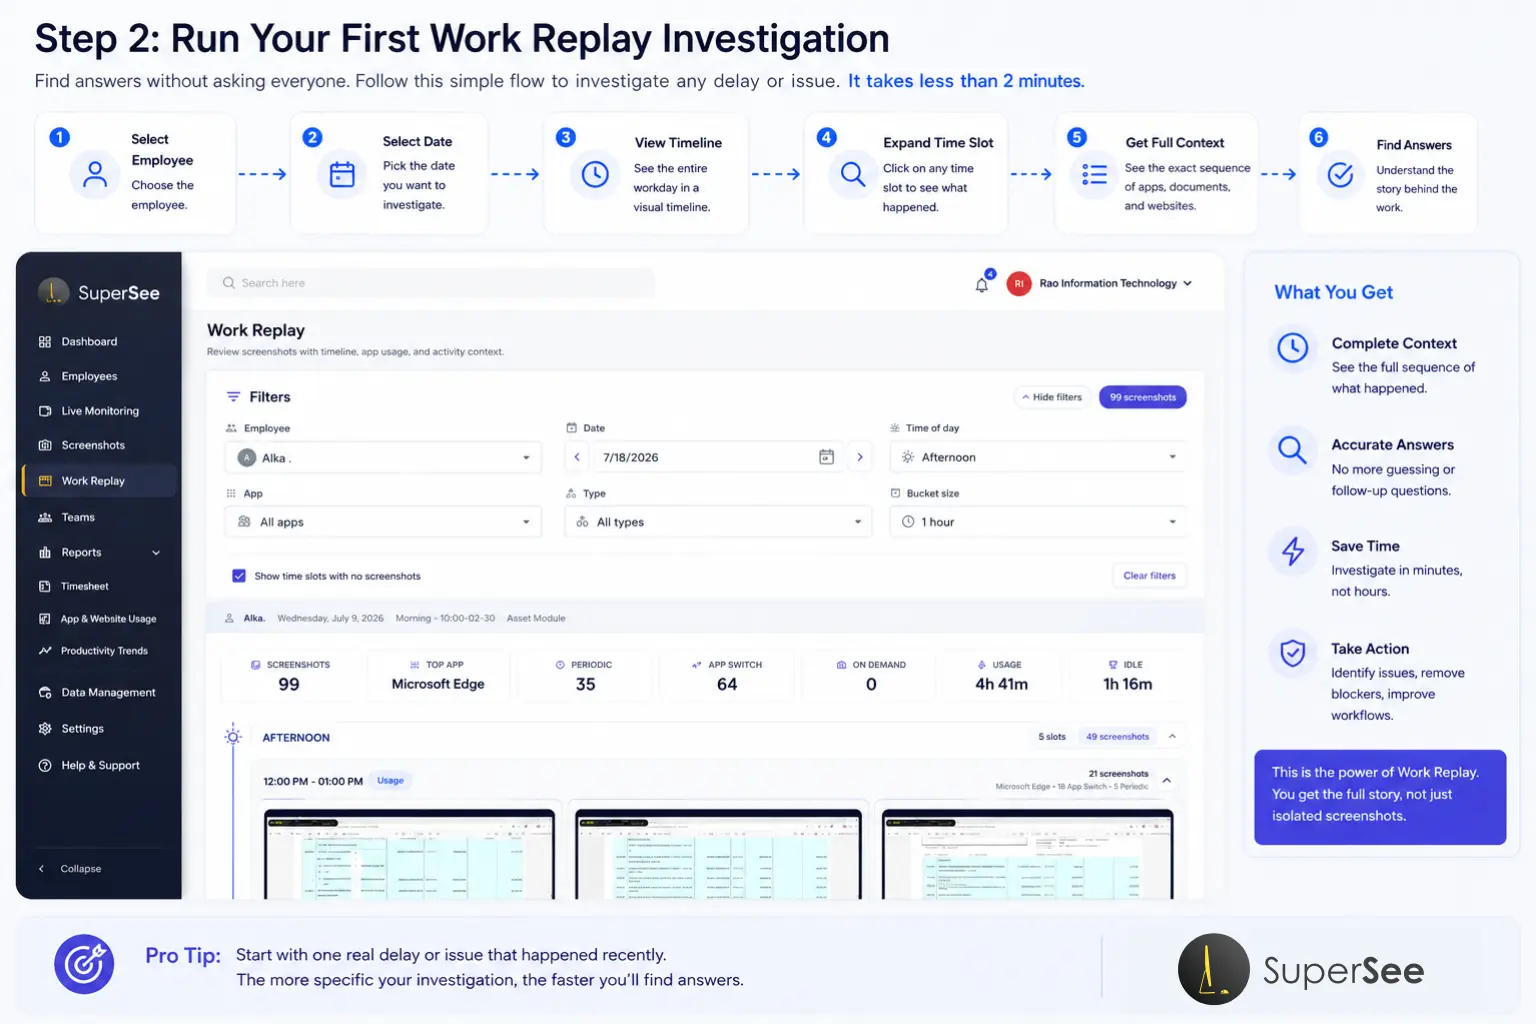Click the Usage tag on time slot
This screenshot has height=1024, width=1536.
[x=390, y=781]
